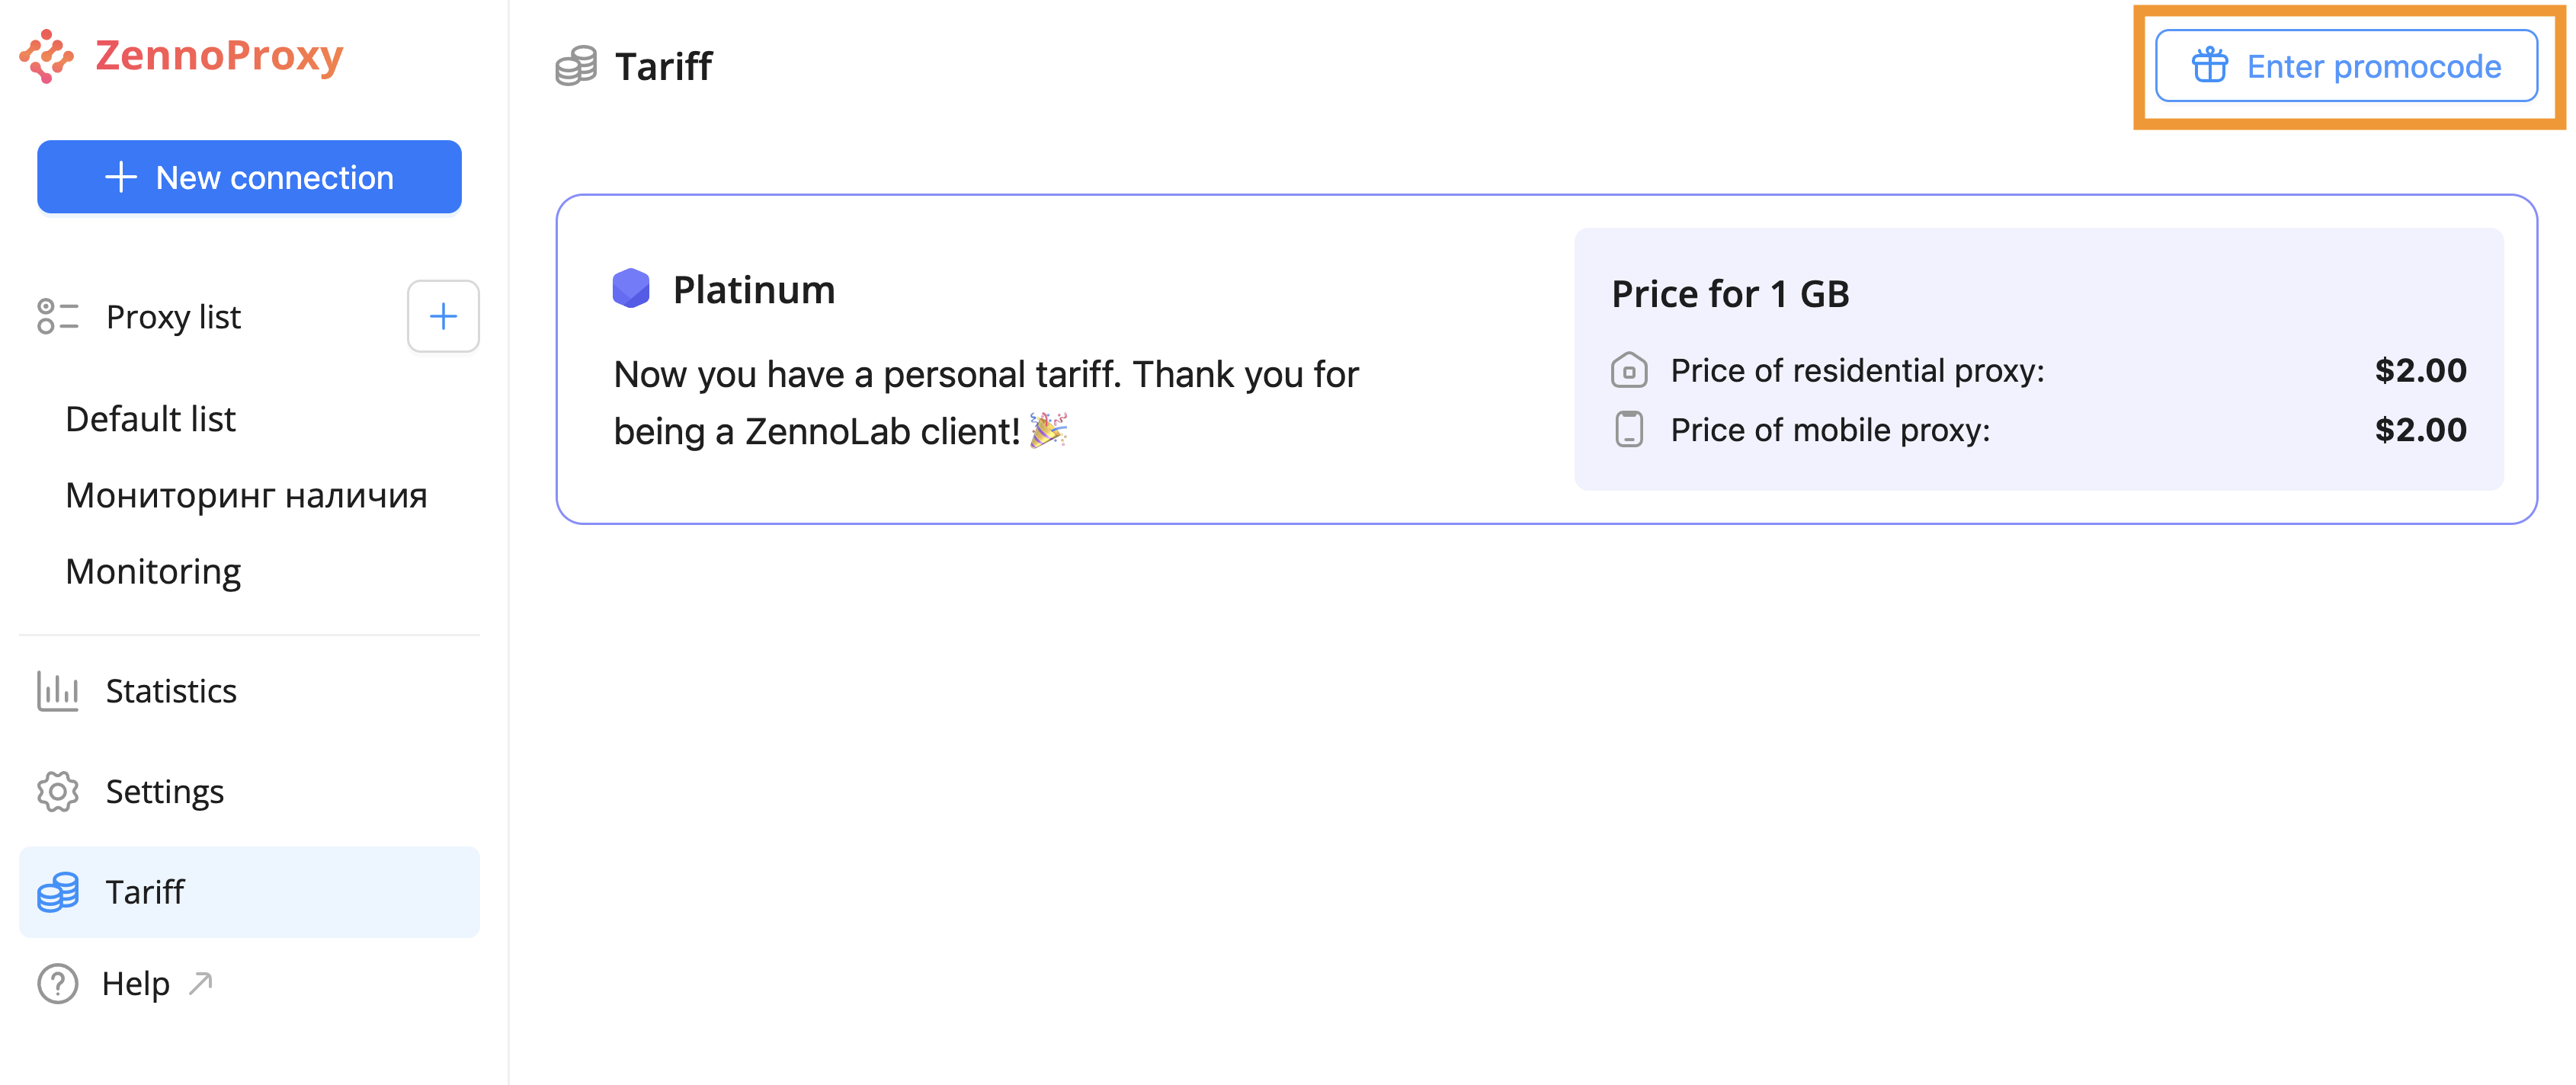Open the Мониторинг наличия list
This screenshot has height=1085, width=2576.
[x=246, y=495]
